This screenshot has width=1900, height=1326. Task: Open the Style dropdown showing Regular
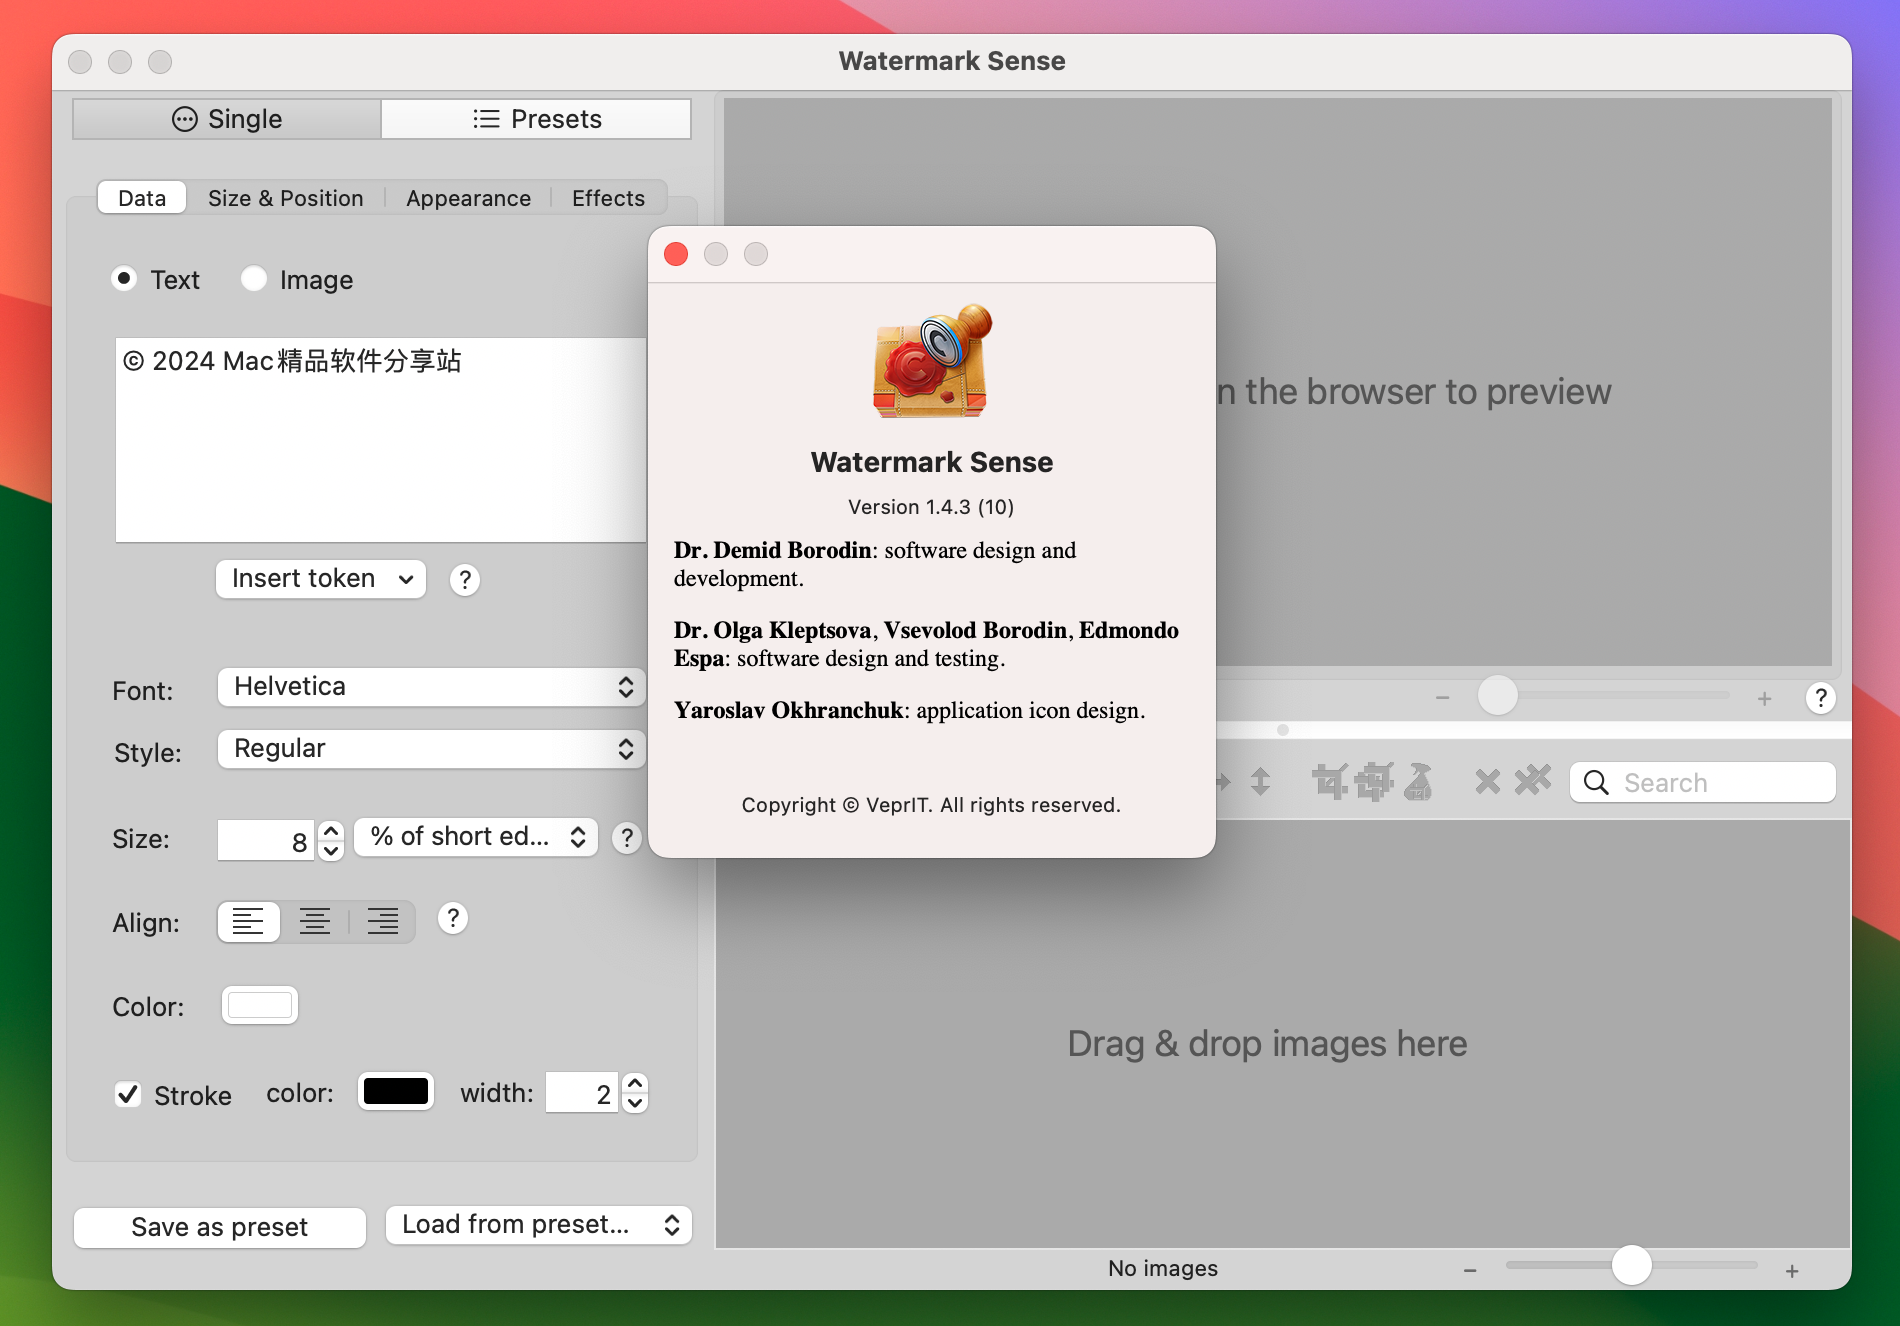(x=431, y=749)
